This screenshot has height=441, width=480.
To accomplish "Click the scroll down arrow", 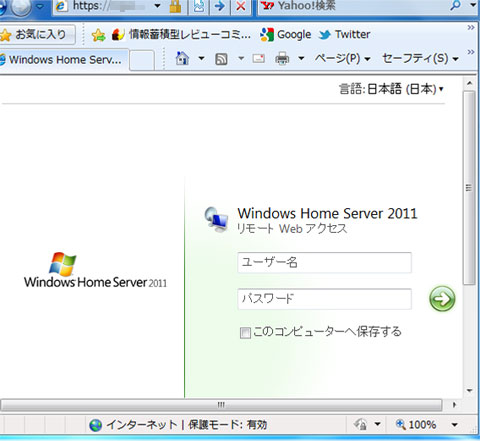I will pos(469,390).
